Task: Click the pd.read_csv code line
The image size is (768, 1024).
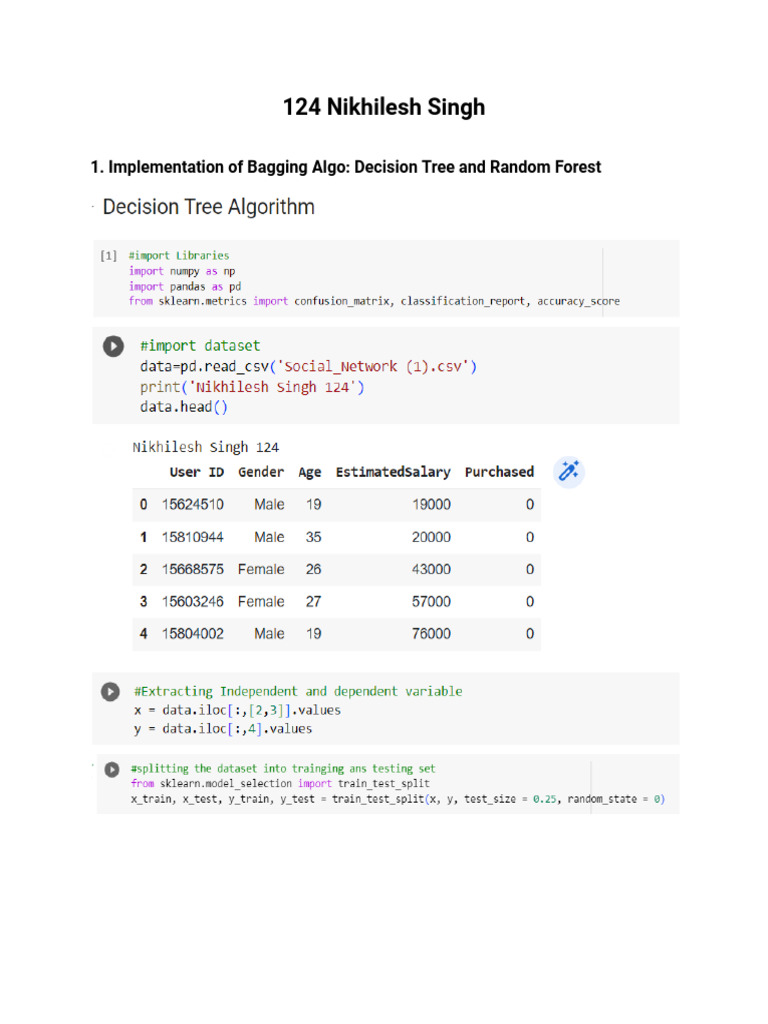Action: (x=308, y=367)
